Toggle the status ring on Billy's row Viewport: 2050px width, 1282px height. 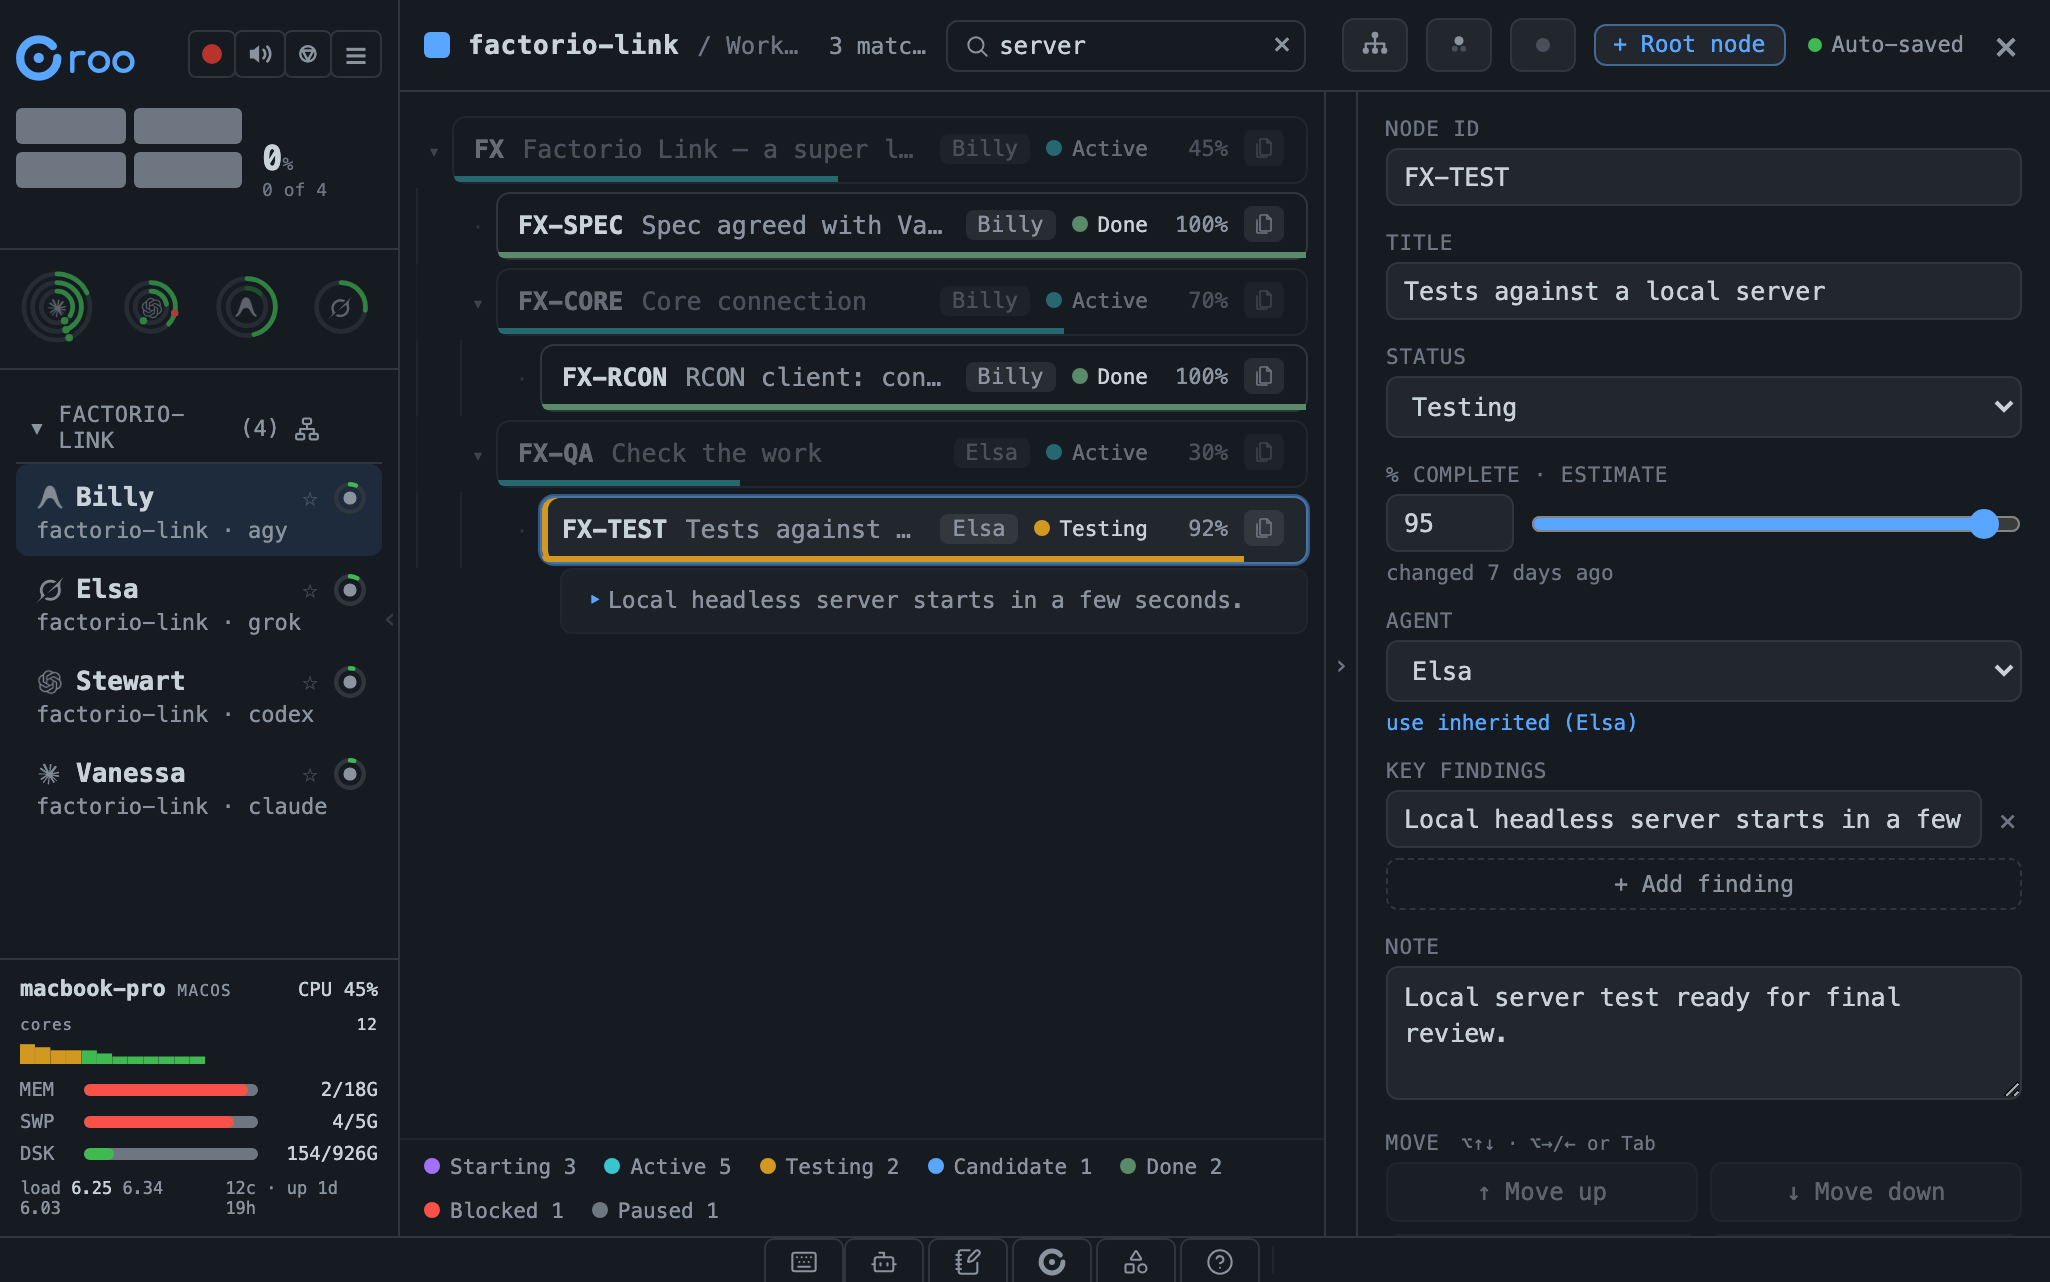coord(349,498)
